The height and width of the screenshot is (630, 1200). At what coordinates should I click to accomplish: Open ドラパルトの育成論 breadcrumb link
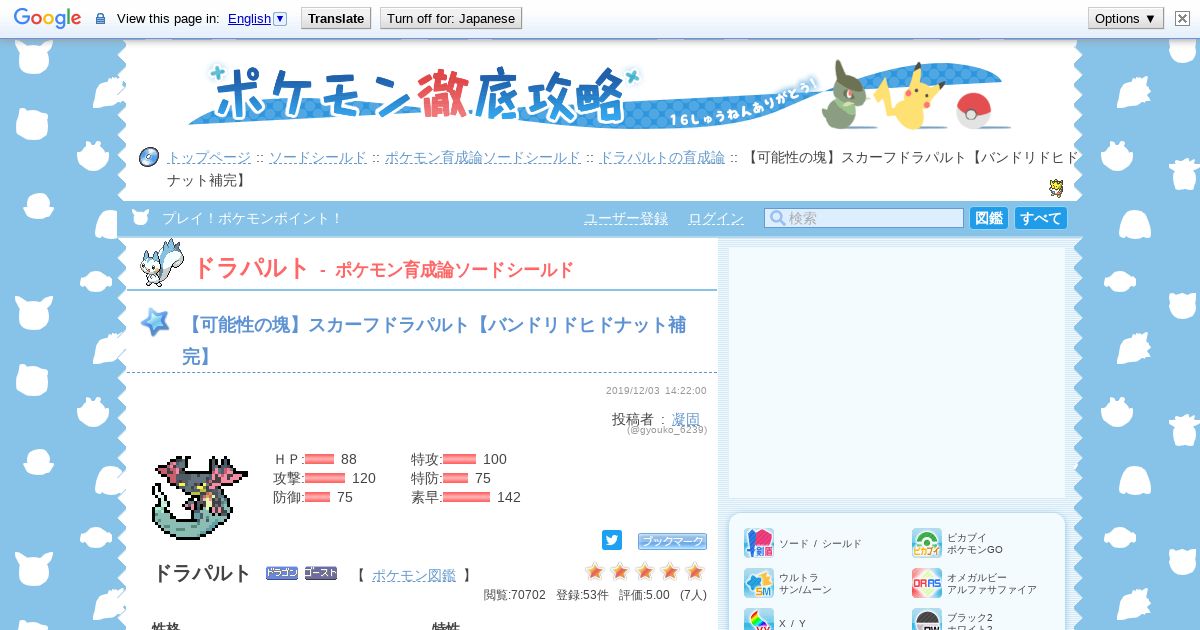pyautogui.click(x=662, y=158)
